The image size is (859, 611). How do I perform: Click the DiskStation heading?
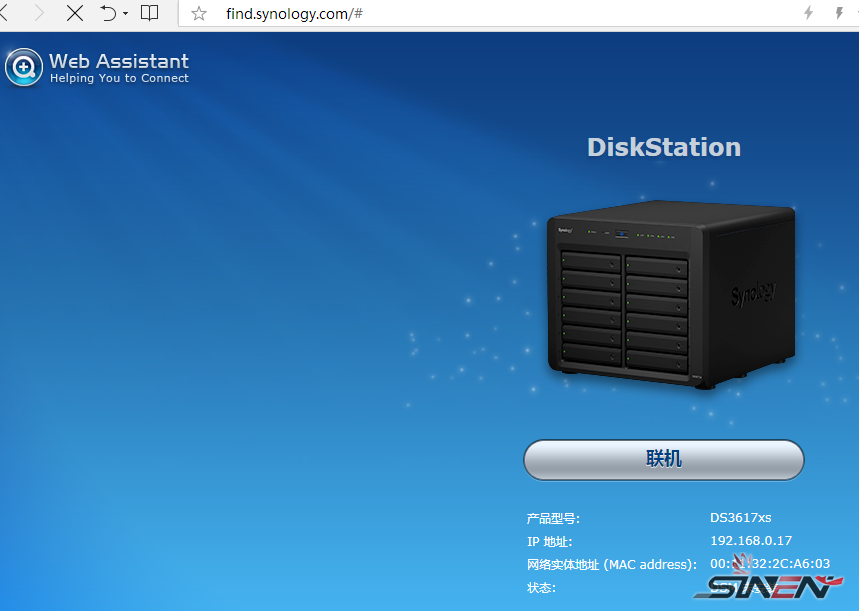pos(664,147)
